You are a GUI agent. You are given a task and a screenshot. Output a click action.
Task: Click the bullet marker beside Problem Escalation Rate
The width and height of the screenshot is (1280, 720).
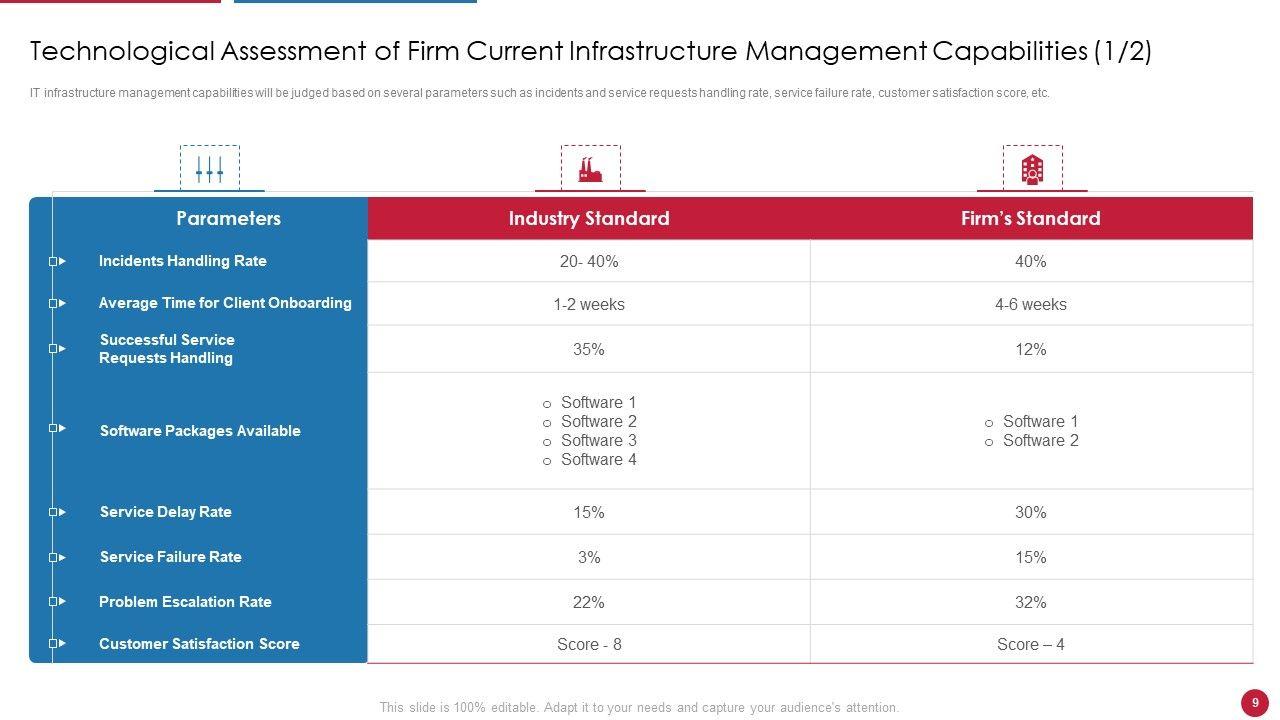57,601
